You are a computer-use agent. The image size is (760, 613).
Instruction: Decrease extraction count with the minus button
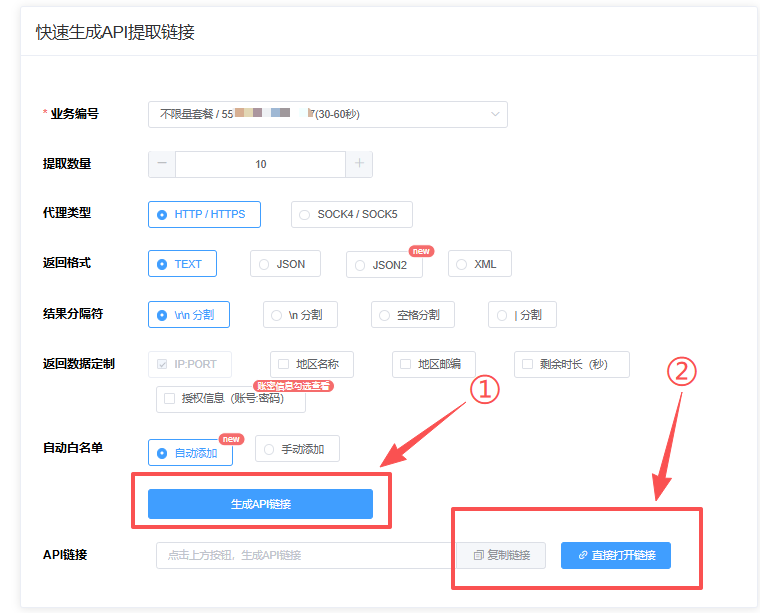click(x=162, y=164)
